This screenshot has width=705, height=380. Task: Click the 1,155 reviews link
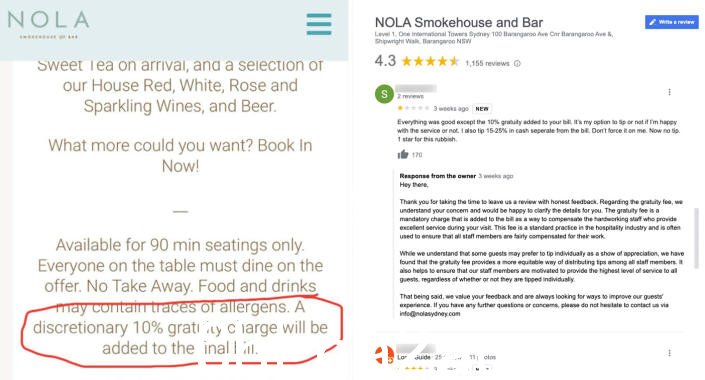click(x=487, y=63)
